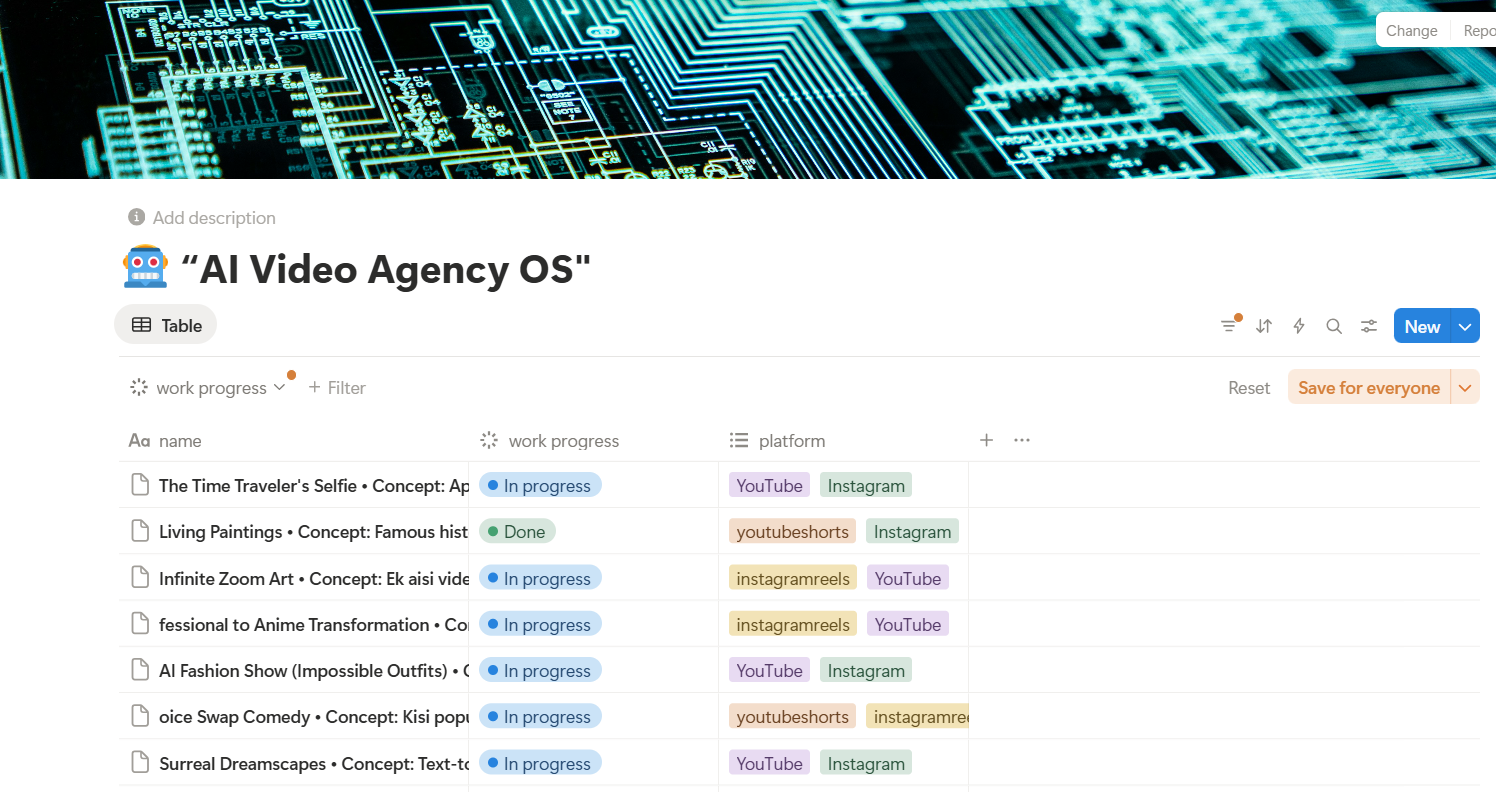1496x792 pixels.
Task: Click the spinner icon on work progress column
Action: (x=489, y=440)
